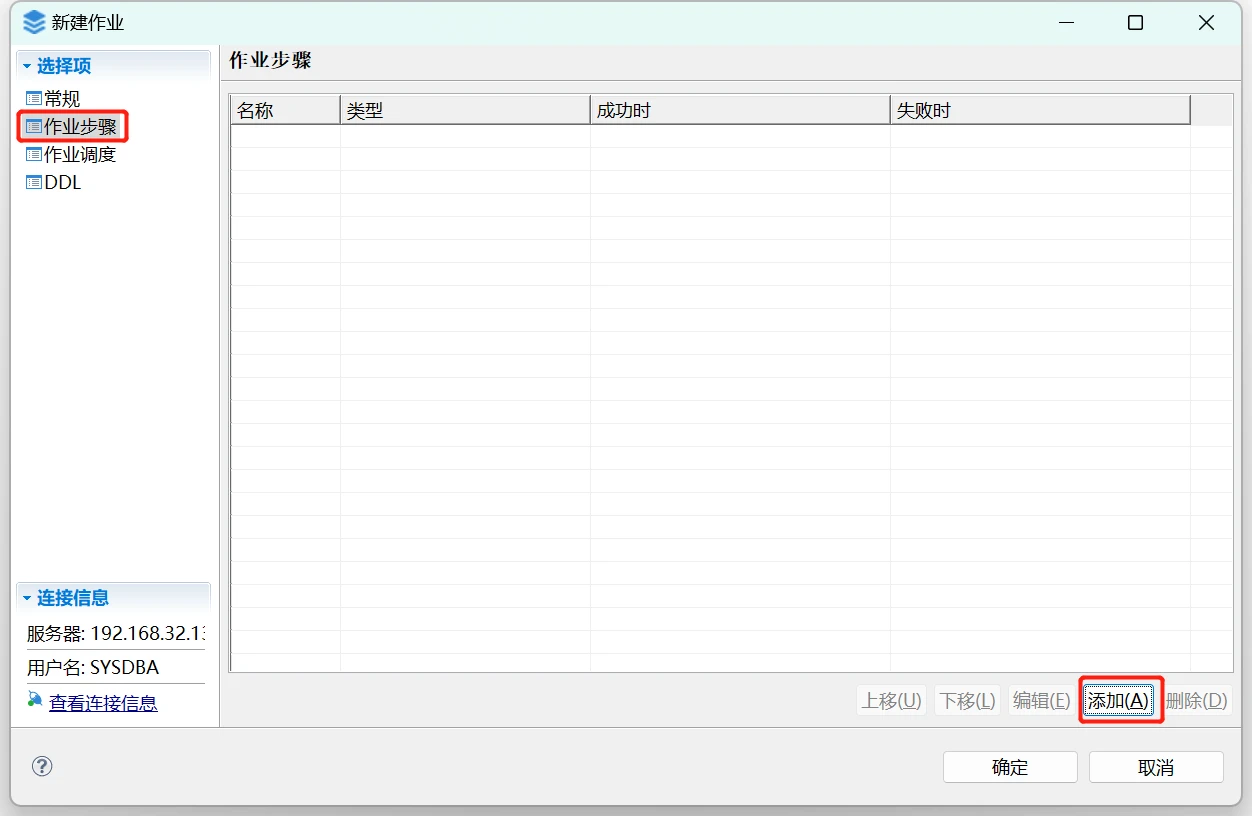Cancel the dialog with 取消
This screenshot has width=1252, height=816.
(x=1155, y=767)
